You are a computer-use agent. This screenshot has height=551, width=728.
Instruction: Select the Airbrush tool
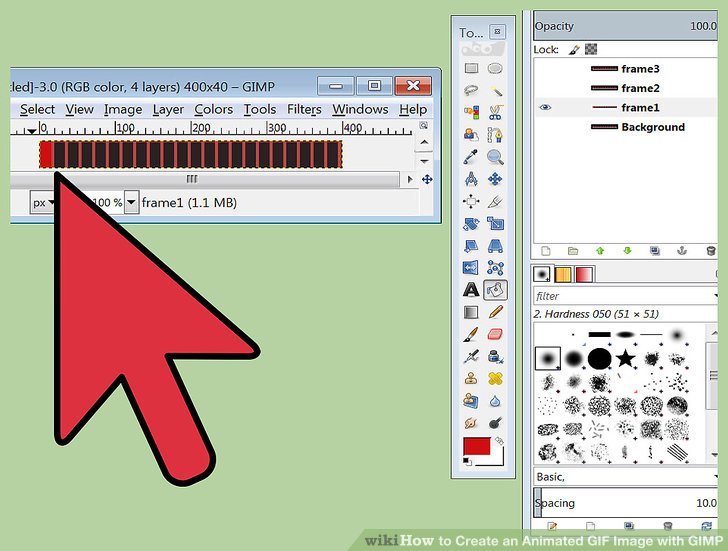coord(471,357)
